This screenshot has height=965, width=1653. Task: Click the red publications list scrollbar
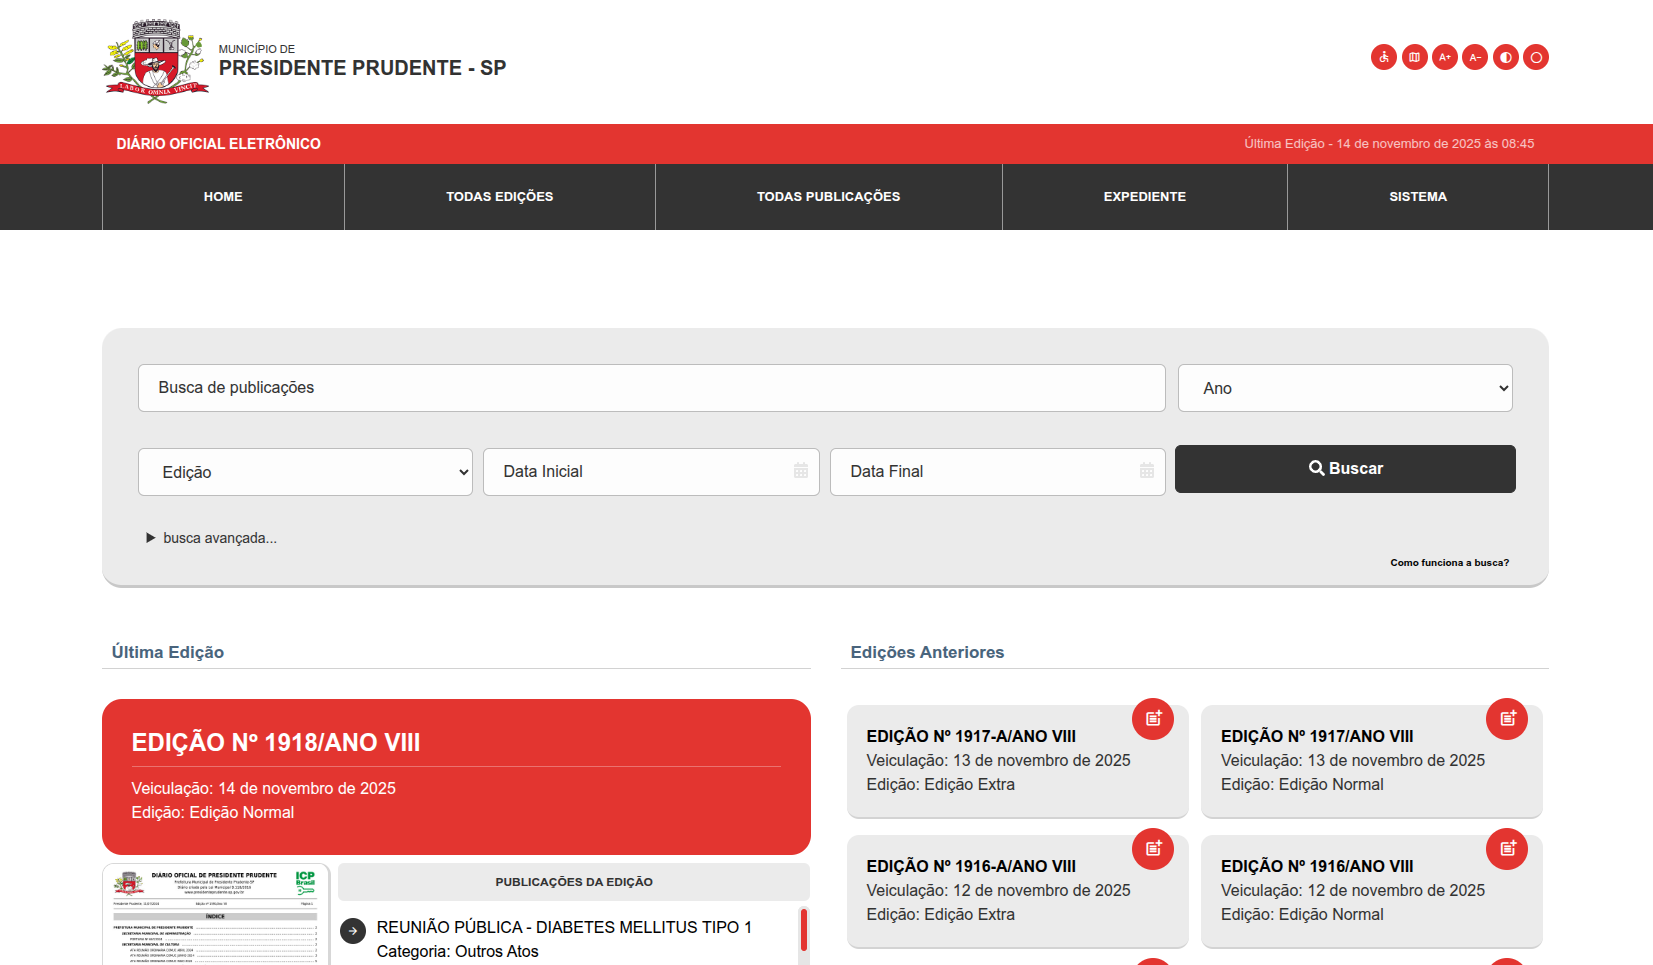pos(804,930)
